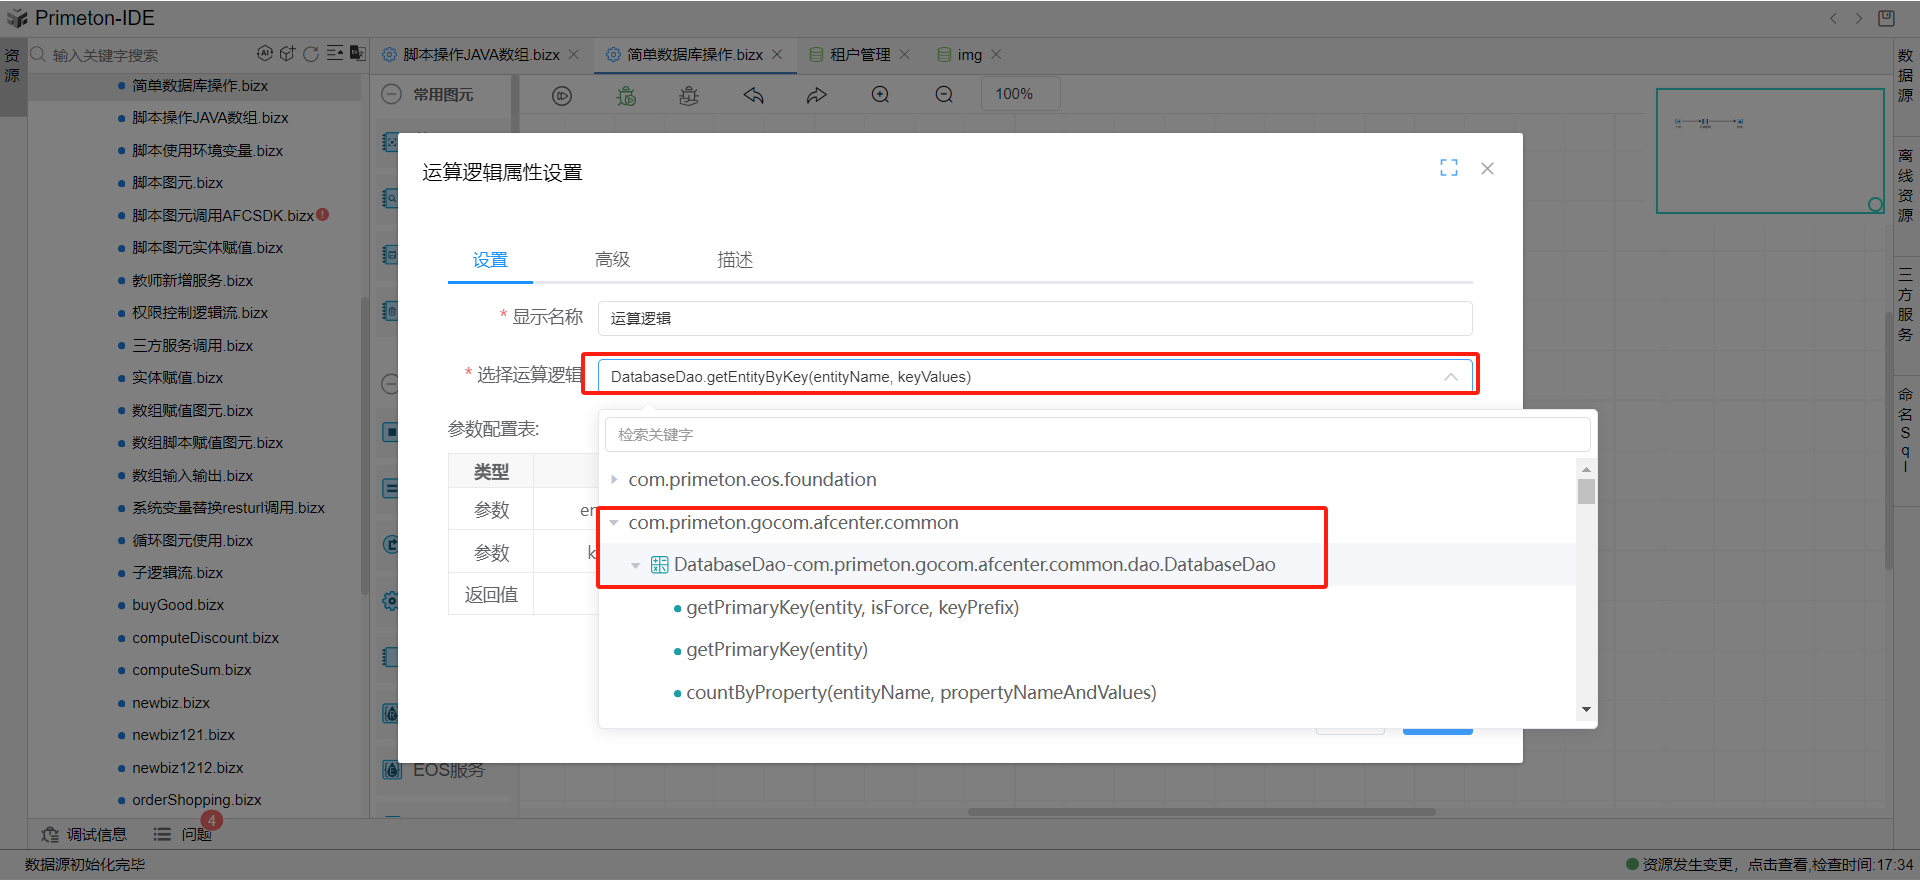
Task: Expand the com.primeton.eos.foundation node
Action: [x=614, y=480]
